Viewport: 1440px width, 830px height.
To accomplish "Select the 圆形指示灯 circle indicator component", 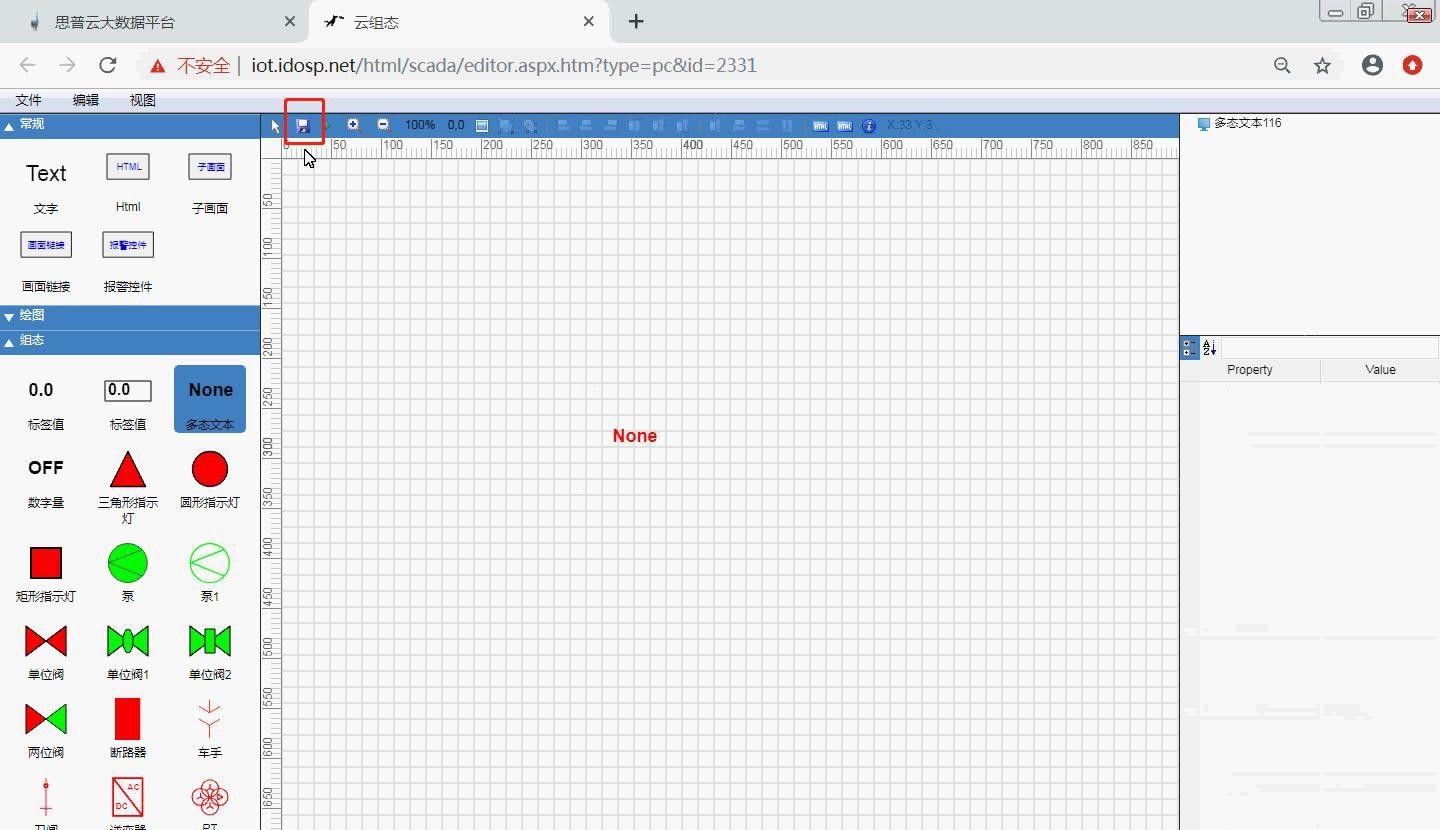I will coord(209,469).
